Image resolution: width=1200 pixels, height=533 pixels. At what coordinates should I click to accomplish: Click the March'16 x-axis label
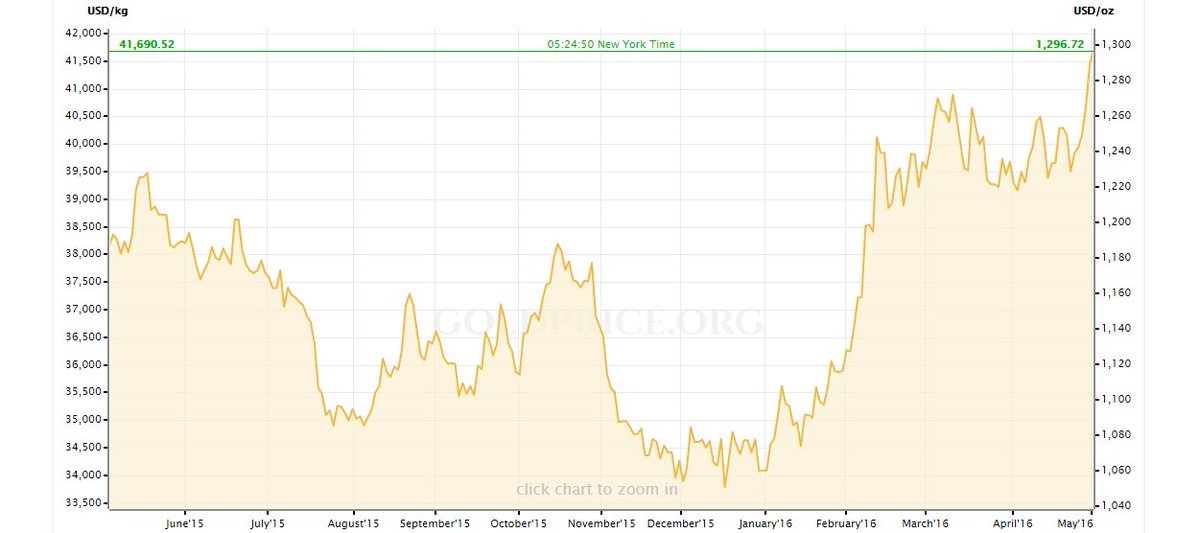pyautogui.click(x=925, y=522)
